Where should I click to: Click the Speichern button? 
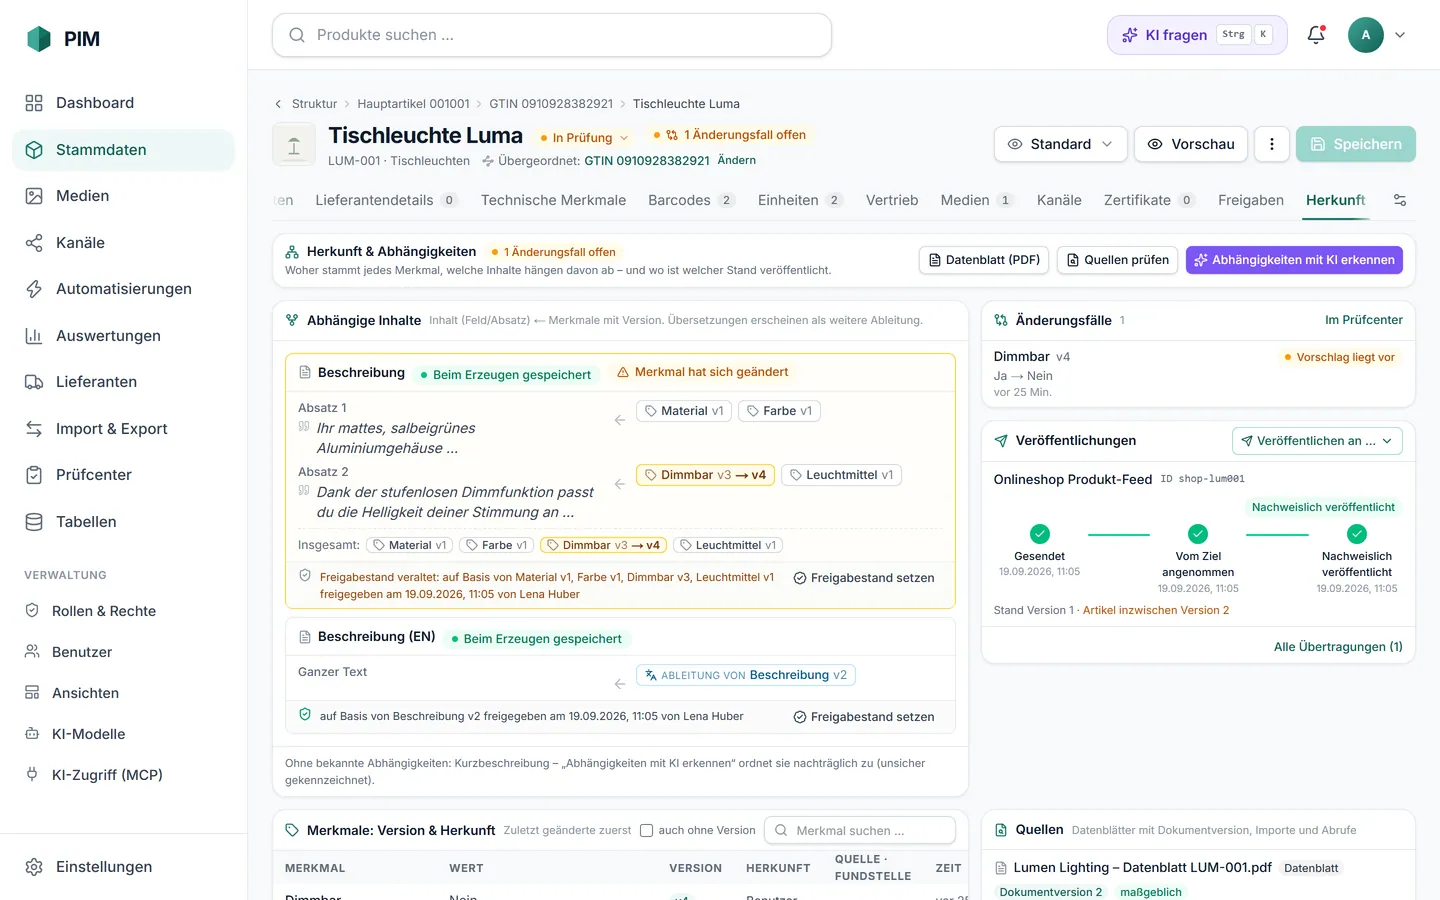click(x=1356, y=144)
